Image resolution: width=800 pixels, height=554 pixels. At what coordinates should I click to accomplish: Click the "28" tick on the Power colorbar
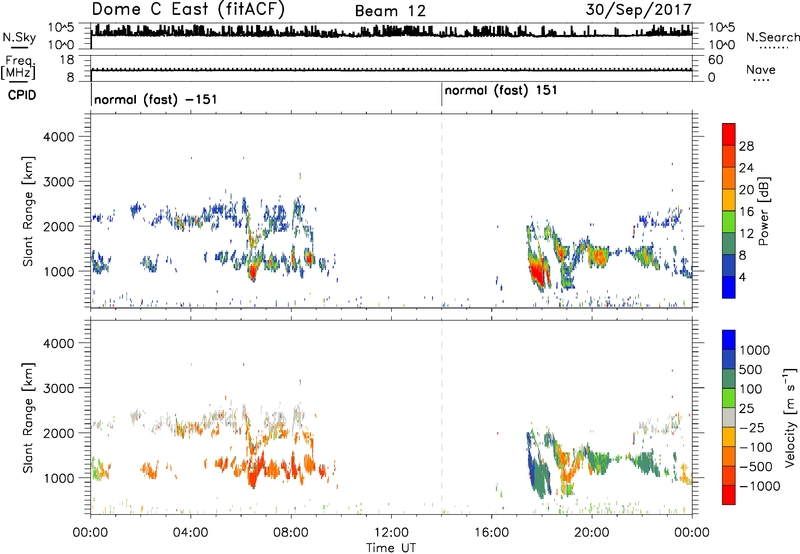tap(746, 146)
